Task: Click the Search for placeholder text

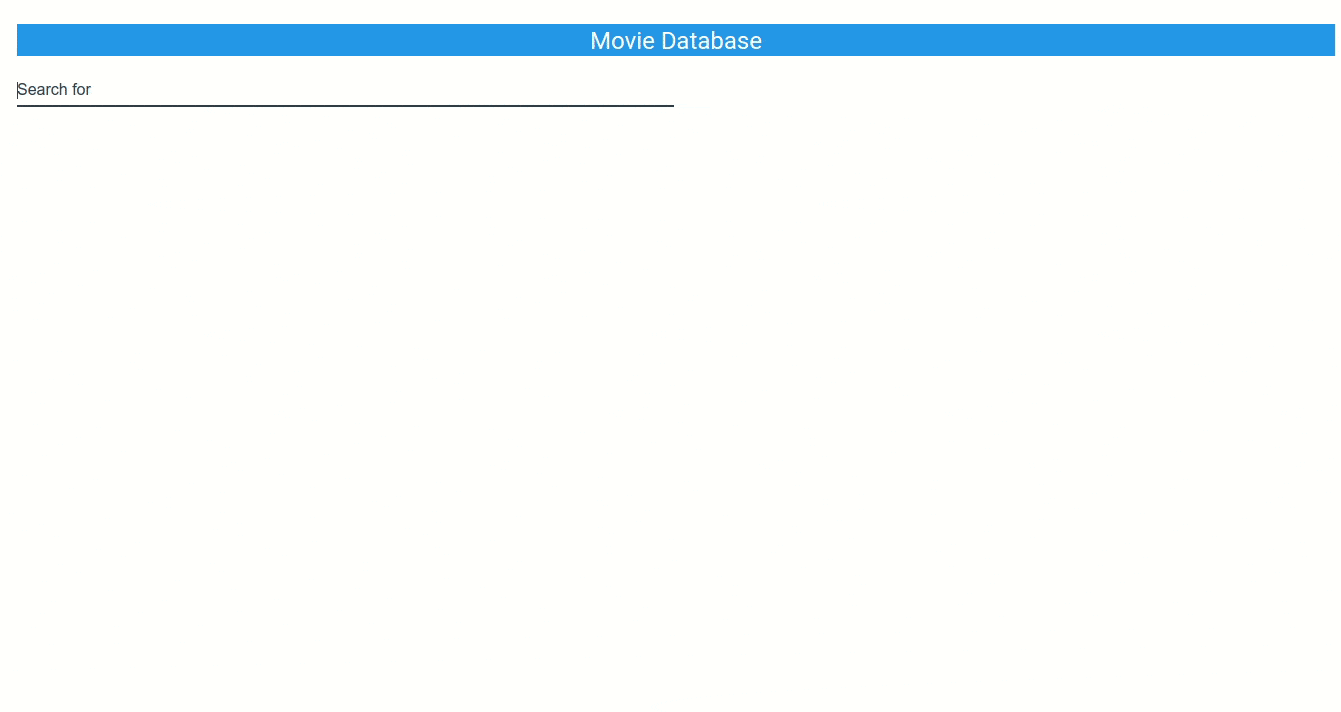Action: coord(54,89)
